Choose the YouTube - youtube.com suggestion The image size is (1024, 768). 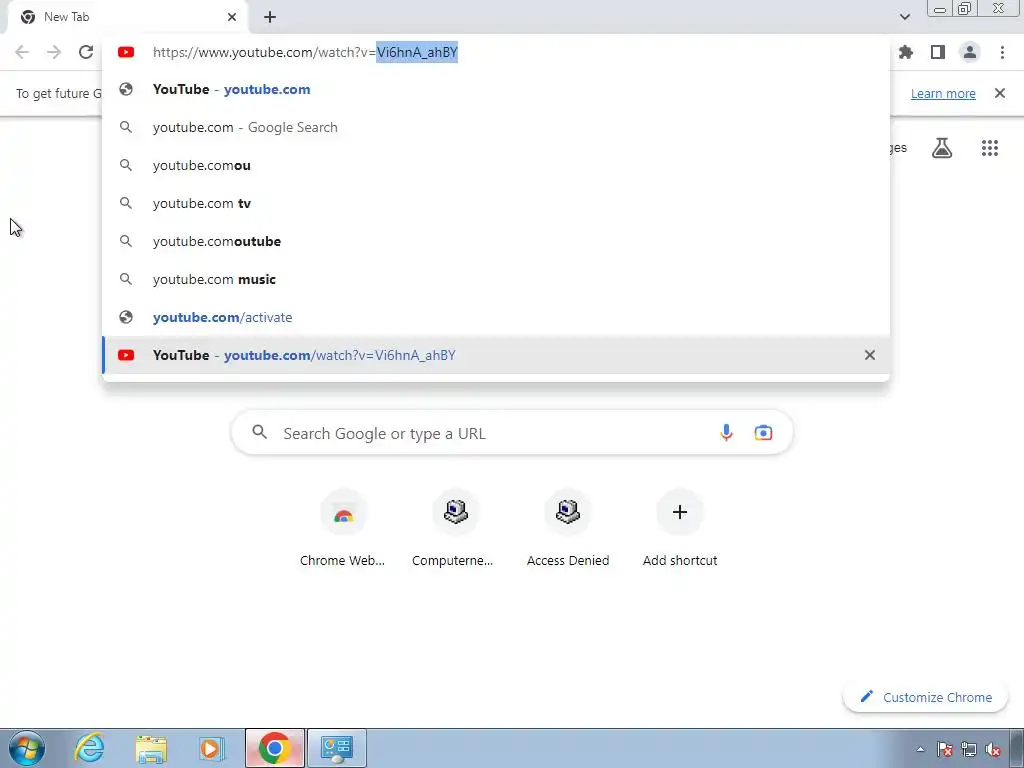click(496, 89)
